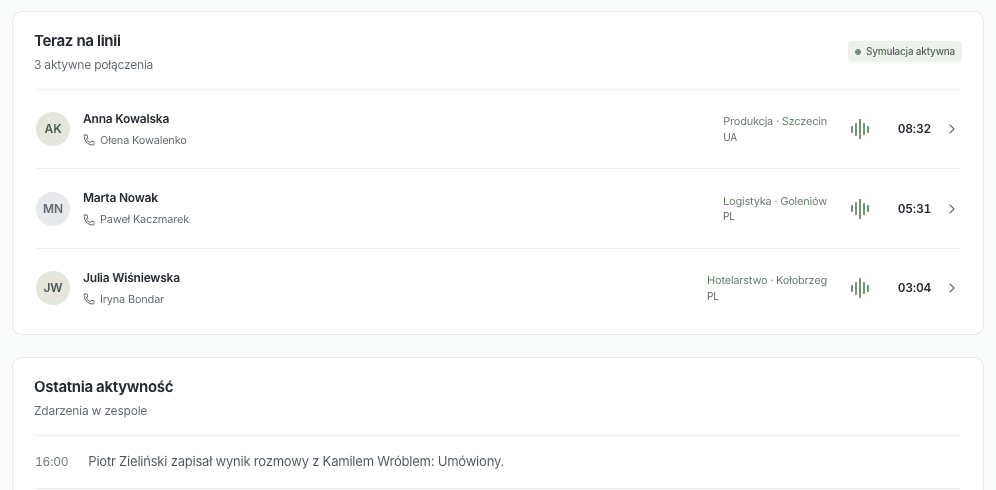Click the Produkcja · Szczecin label
Viewport: 996px width, 490px height.
coord(775,121)
